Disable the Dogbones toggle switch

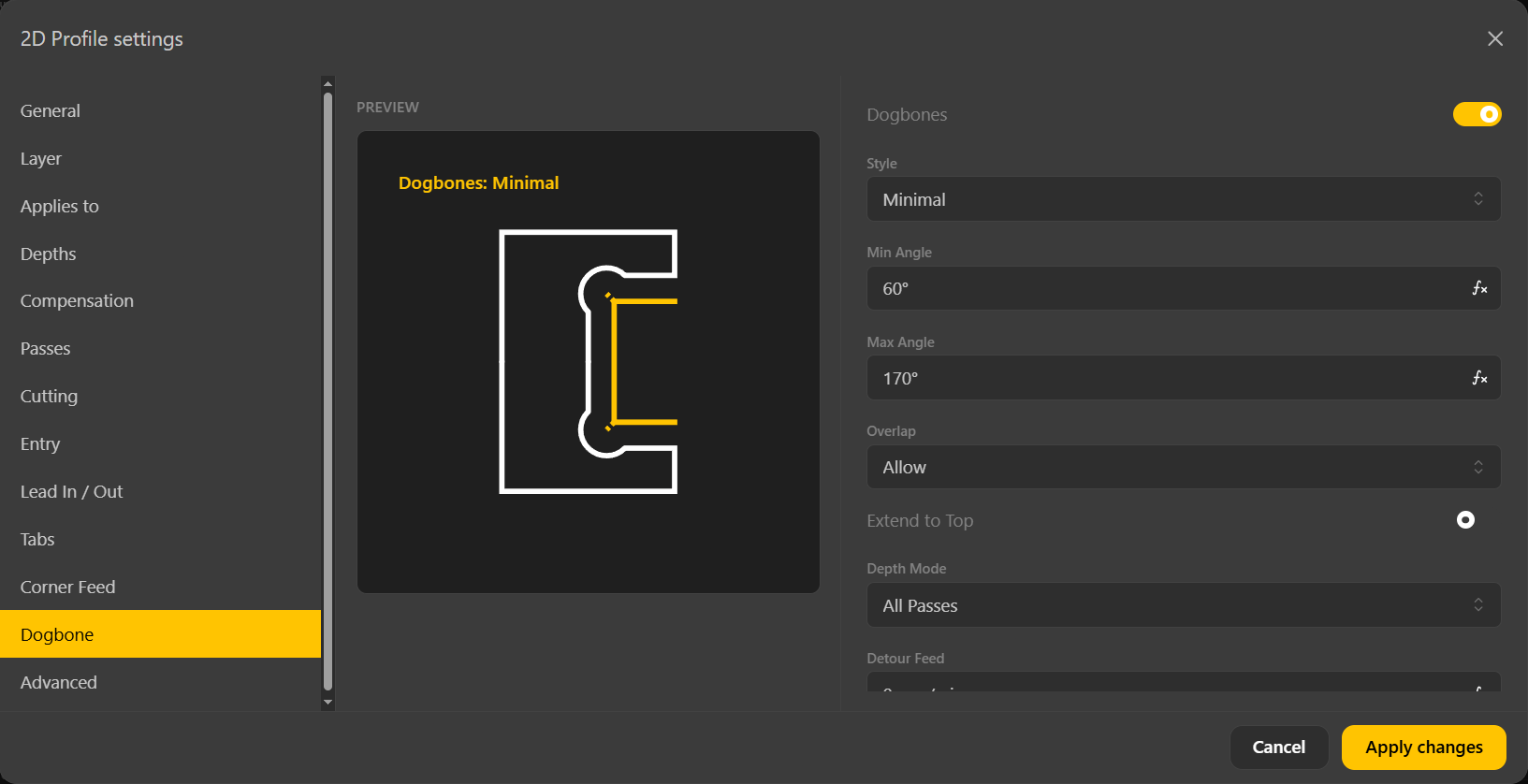pos(1477,115)
